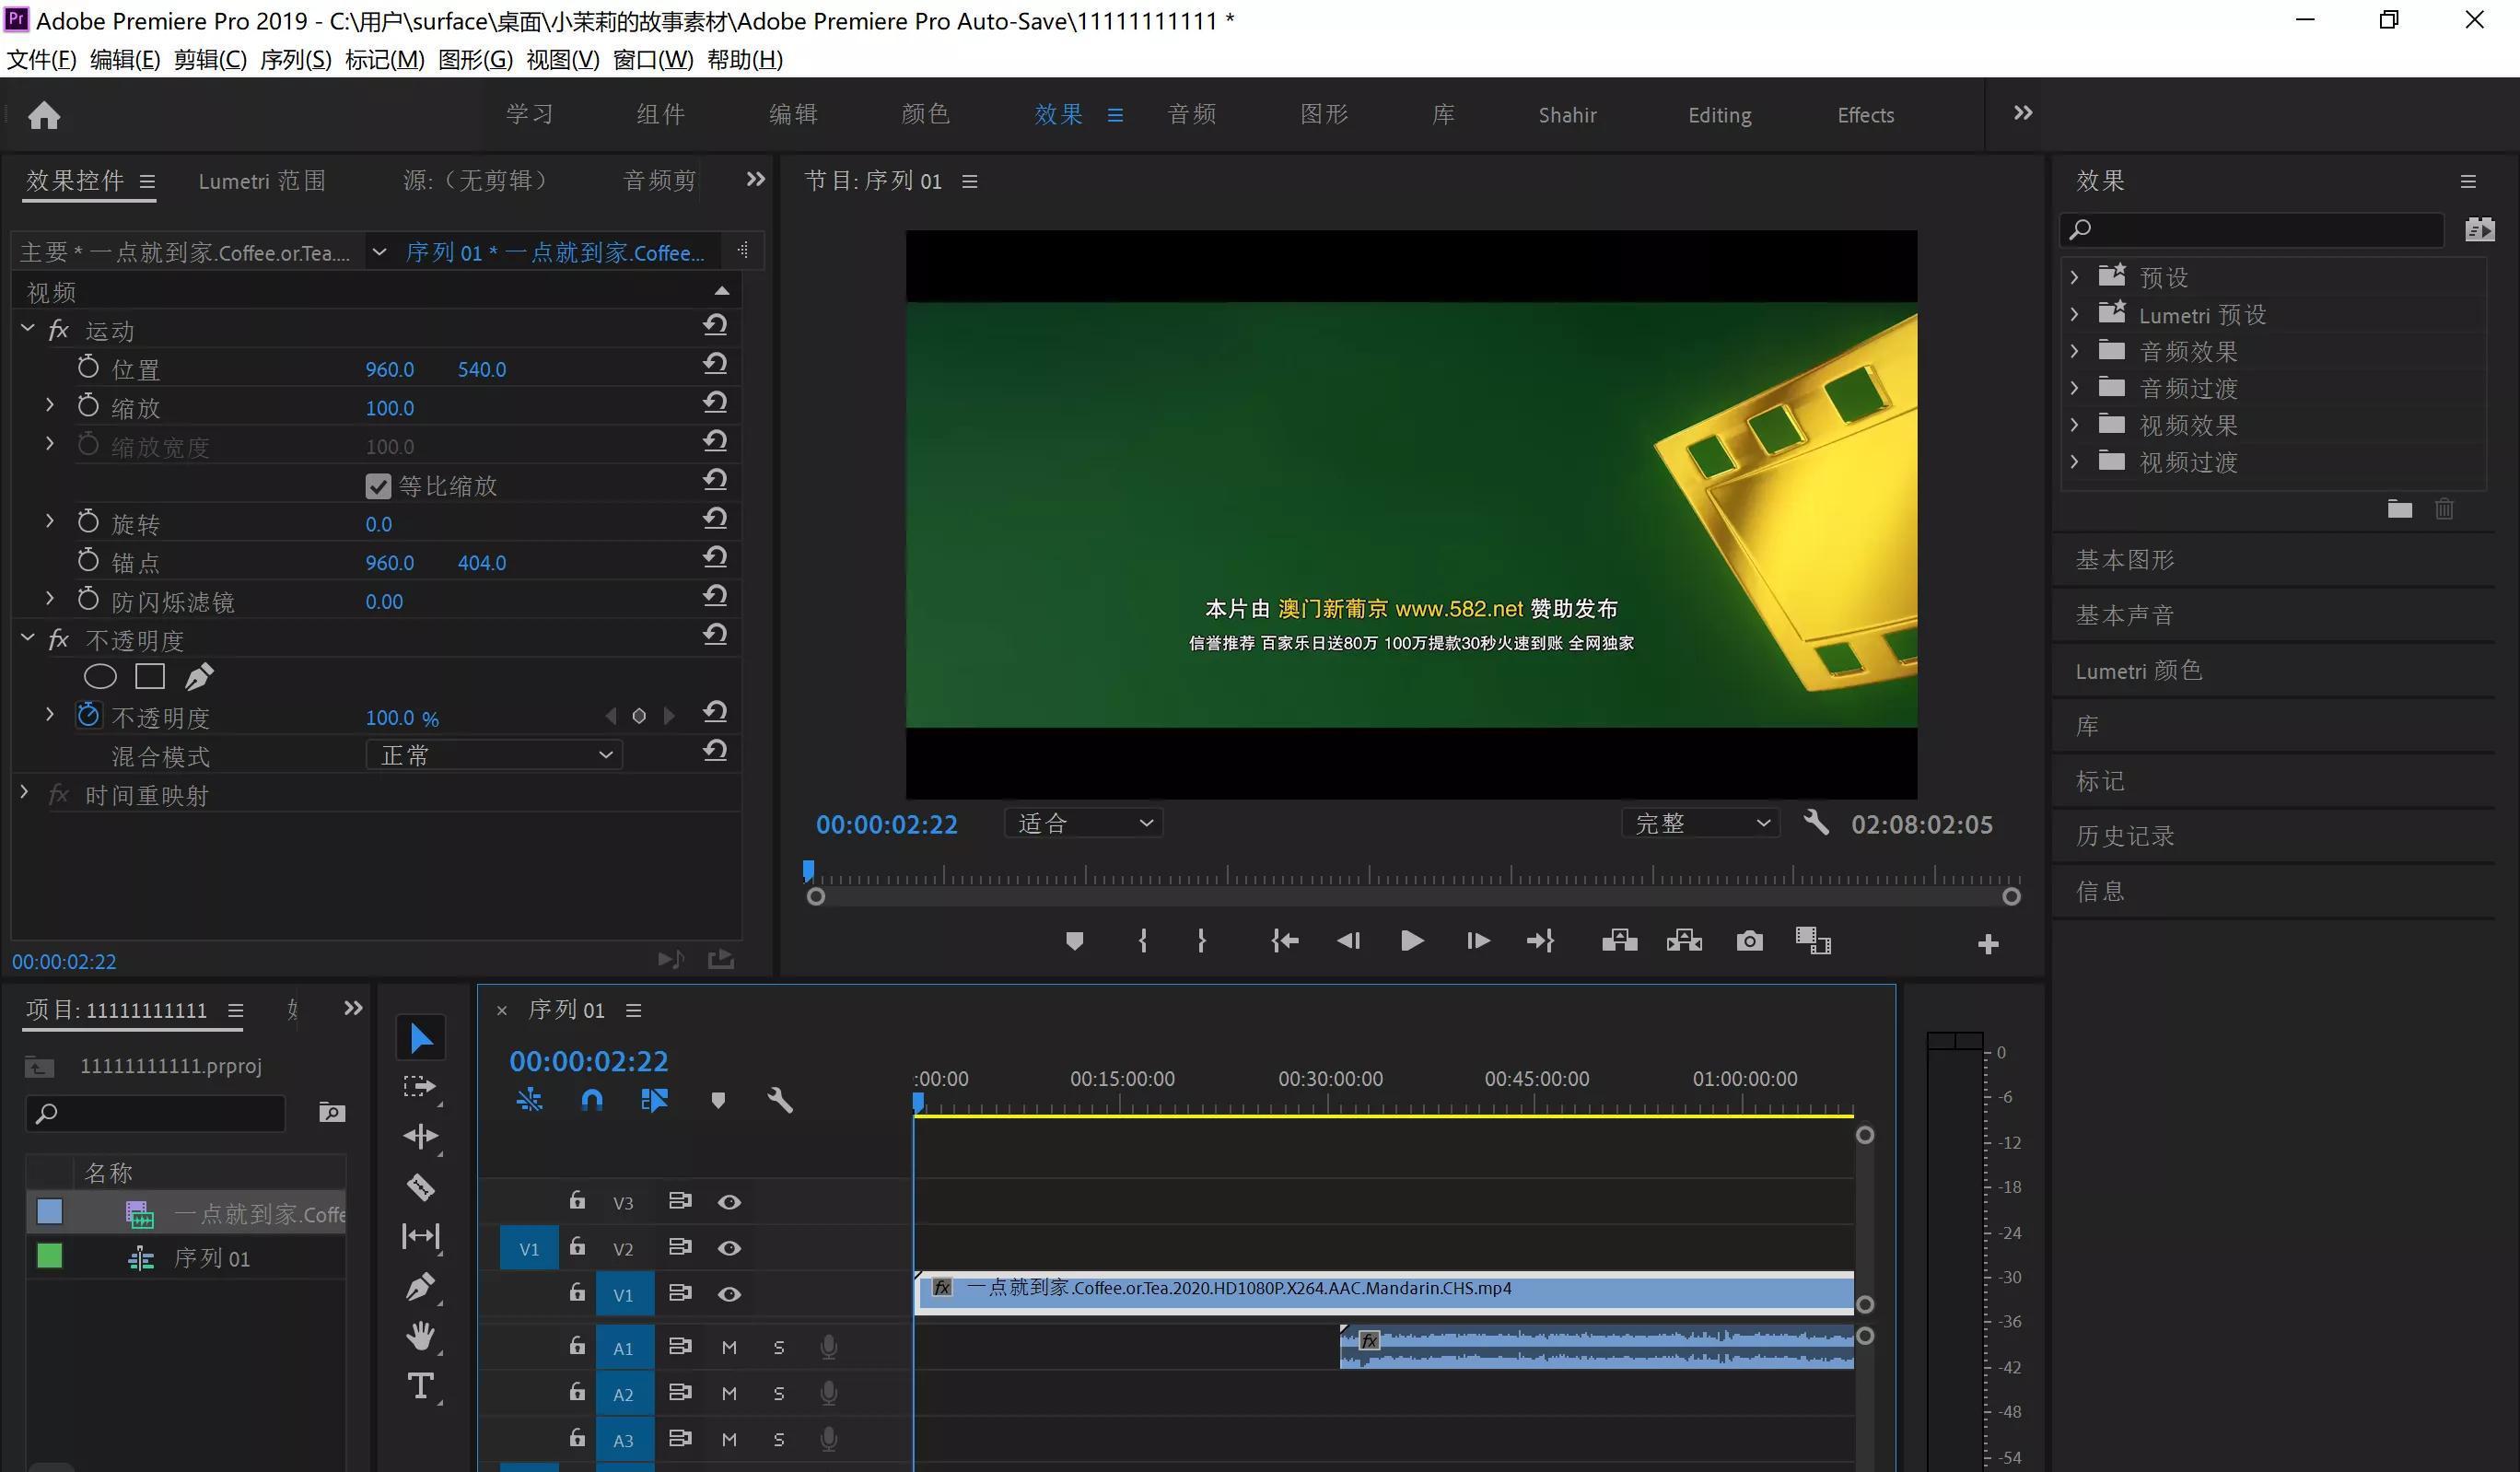Toggle Linked Selection in timeline
Screen dimensions: 2520x1472
(654, 1101)
